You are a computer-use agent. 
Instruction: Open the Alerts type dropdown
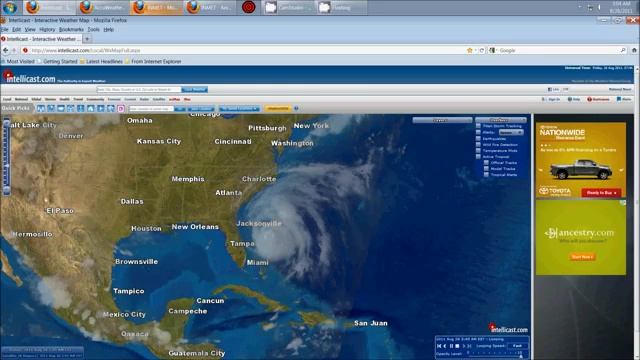click(x=511, y=132)
